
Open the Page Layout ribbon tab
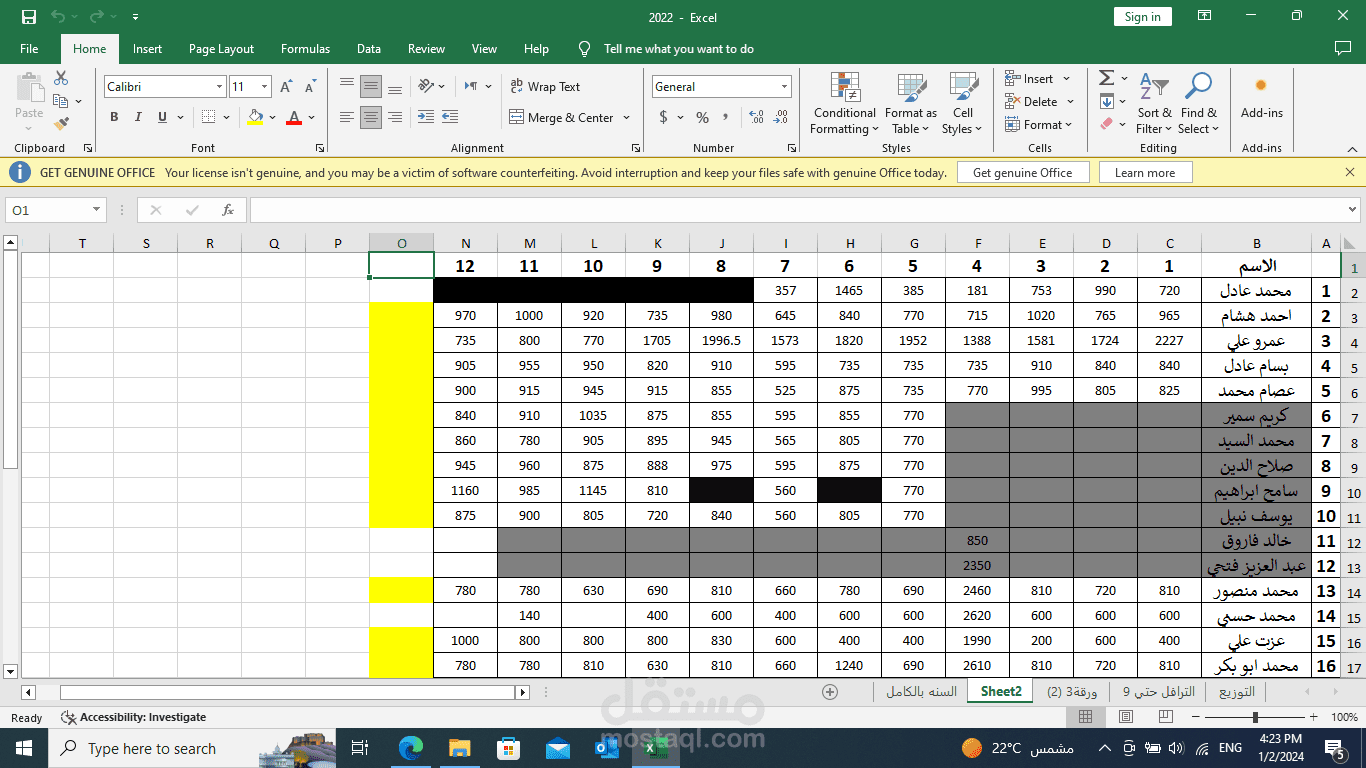221,49
